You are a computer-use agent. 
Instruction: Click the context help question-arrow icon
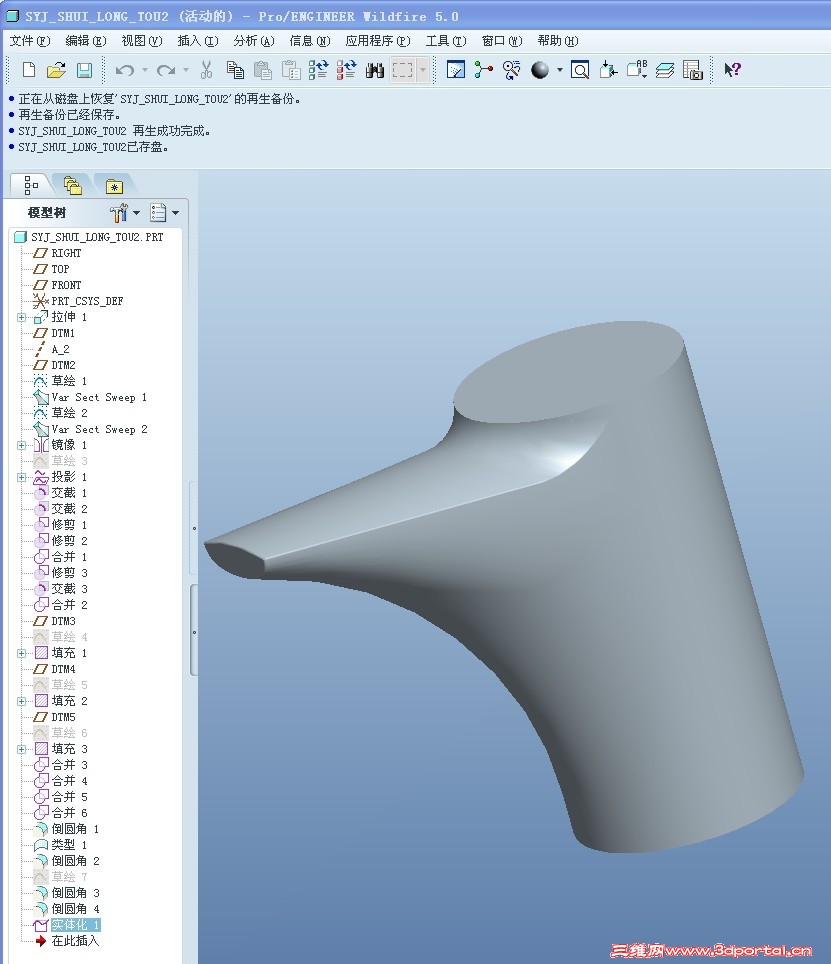(732, 69)
